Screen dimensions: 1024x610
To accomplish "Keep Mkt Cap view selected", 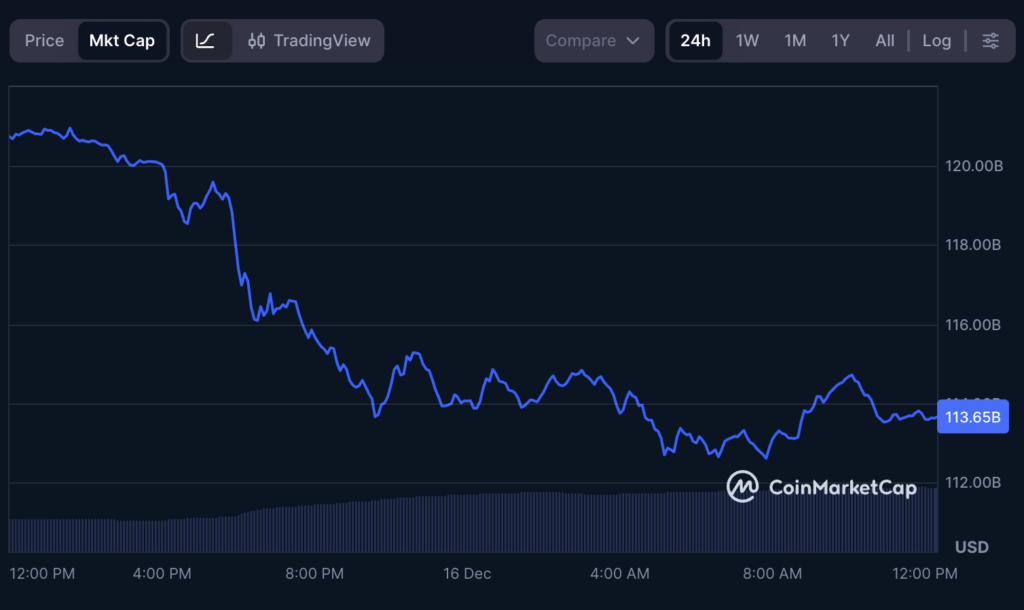I will pyautogui.click(x=121, y=40).
